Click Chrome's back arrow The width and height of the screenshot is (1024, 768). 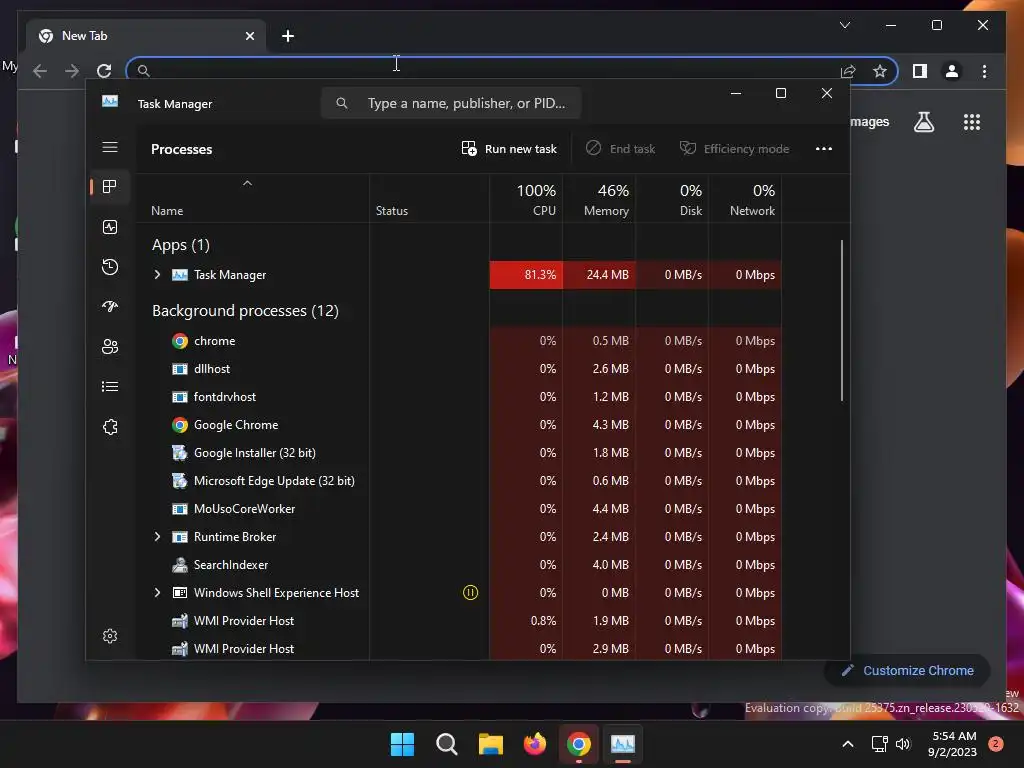tap(40, 71)
